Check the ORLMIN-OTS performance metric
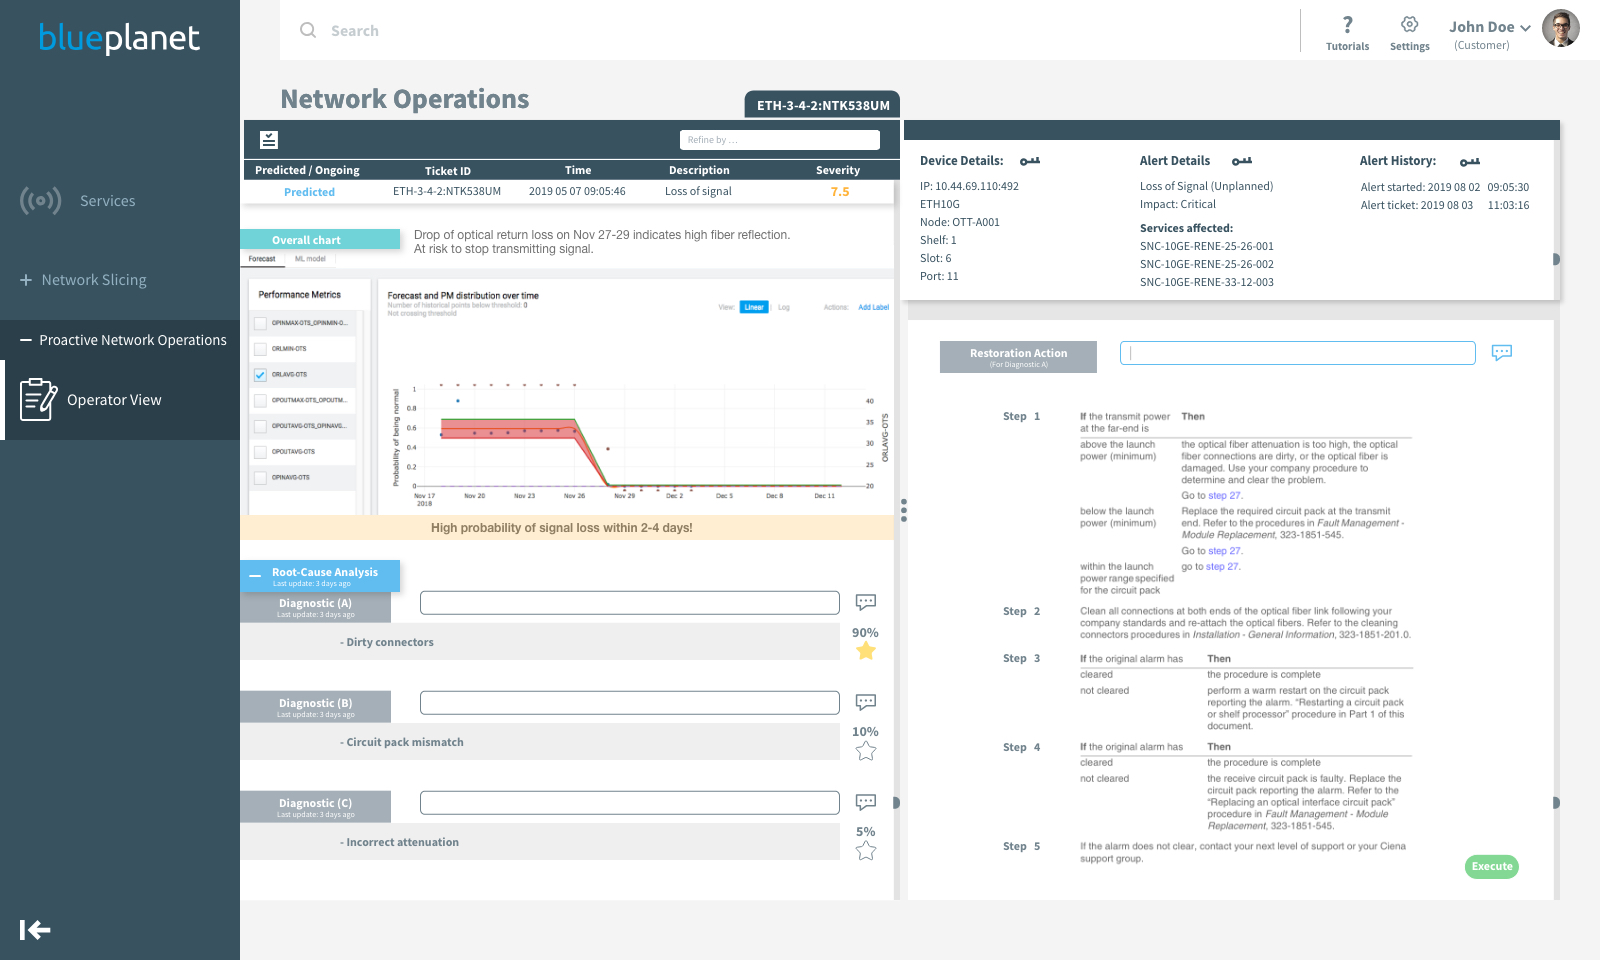Screen dimensions: 1600x960 [x=260, y=349]
